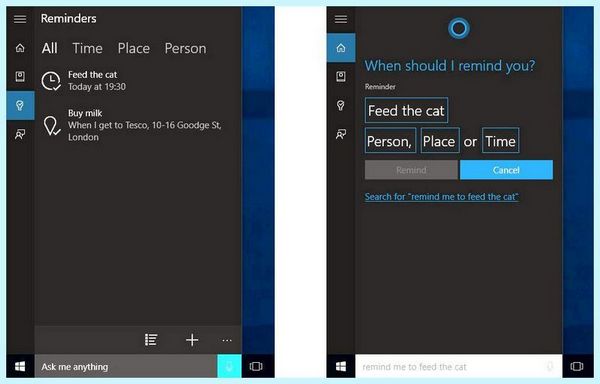Click the 'Today at 19:30' reminder time
The image size is (600, 384).
coord(97,87)
